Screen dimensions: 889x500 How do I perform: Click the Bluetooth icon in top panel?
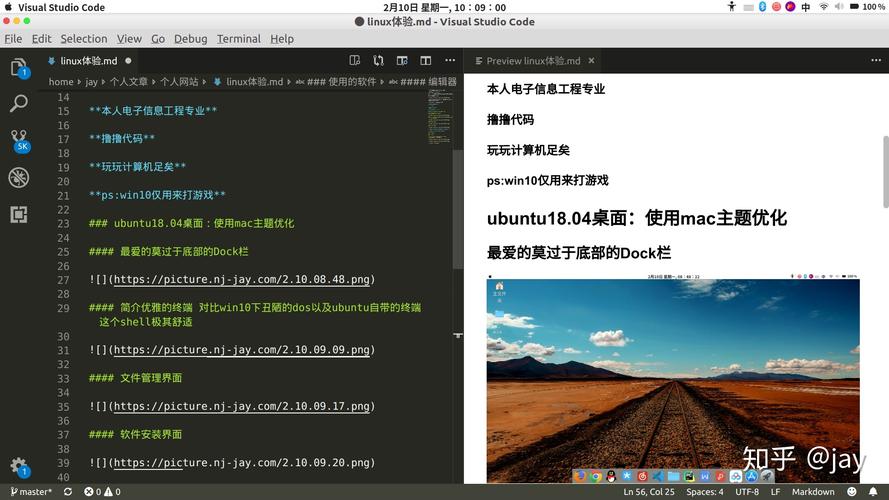click(763, 7)
